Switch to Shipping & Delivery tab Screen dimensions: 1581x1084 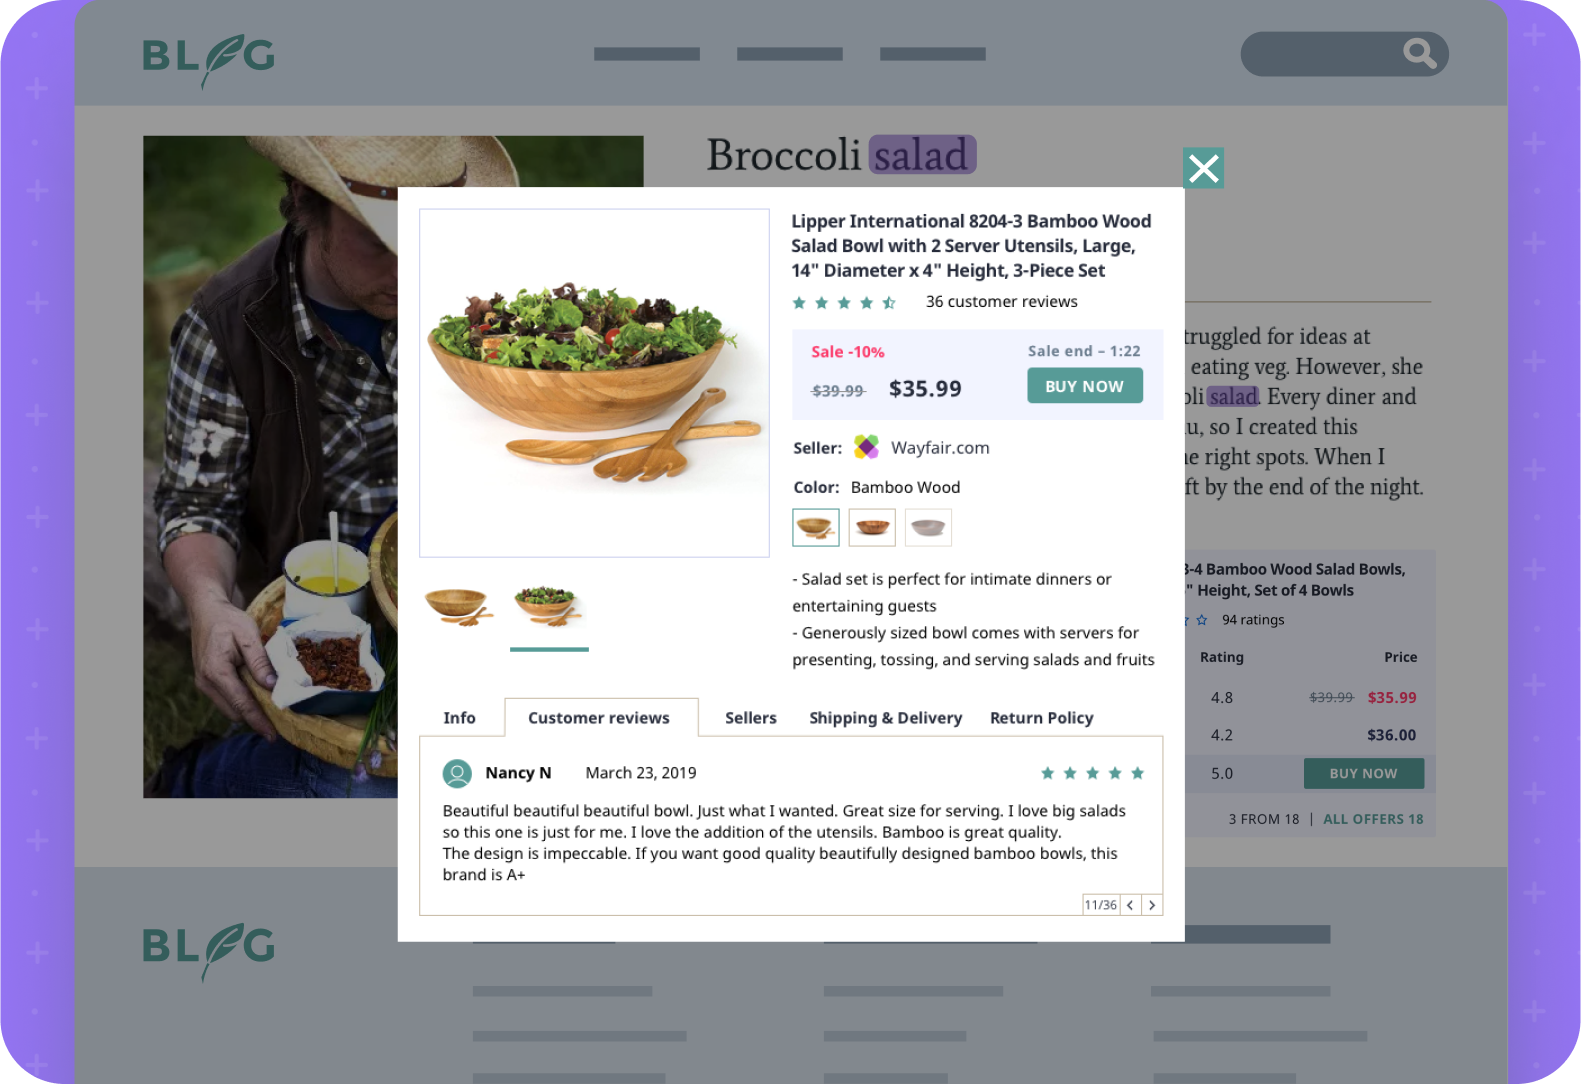pyautogui.click(x=885, y=718)
